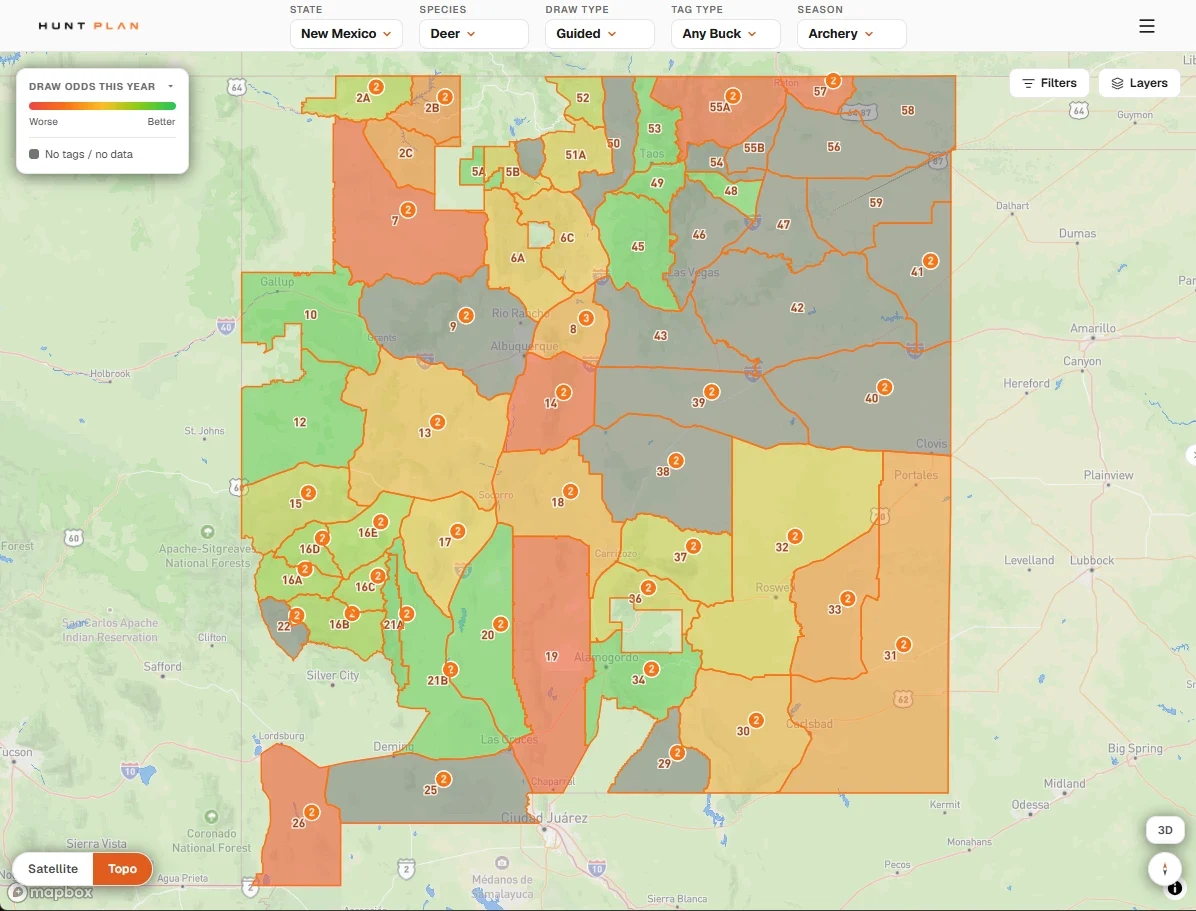Select hunt unit 2C label
The image size is (1196, 911).
pyautogui.click(x=406, y=153)
